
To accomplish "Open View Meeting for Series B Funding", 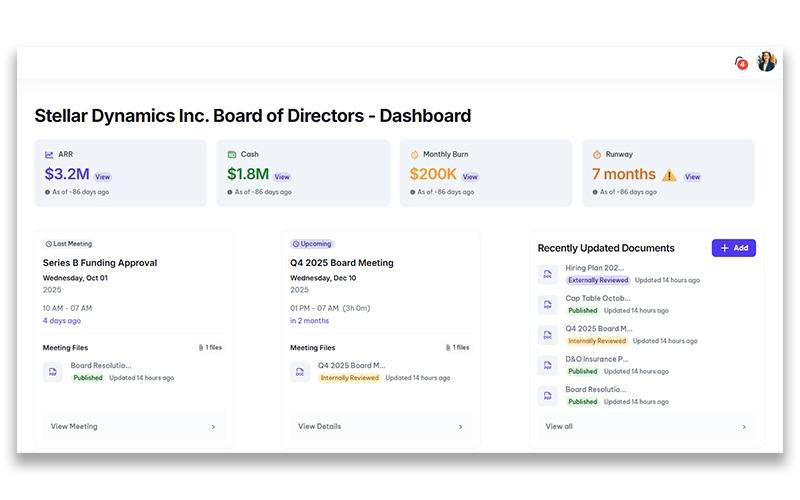I will (134, 427).
